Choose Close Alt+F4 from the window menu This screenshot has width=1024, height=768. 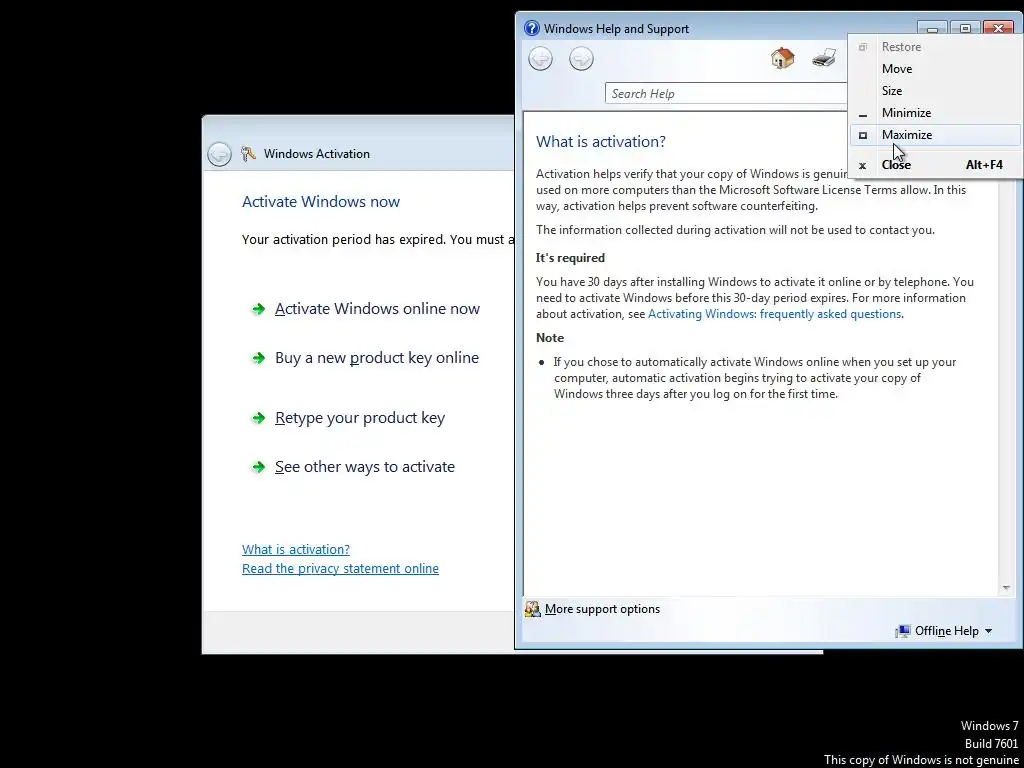pos(935,165)
